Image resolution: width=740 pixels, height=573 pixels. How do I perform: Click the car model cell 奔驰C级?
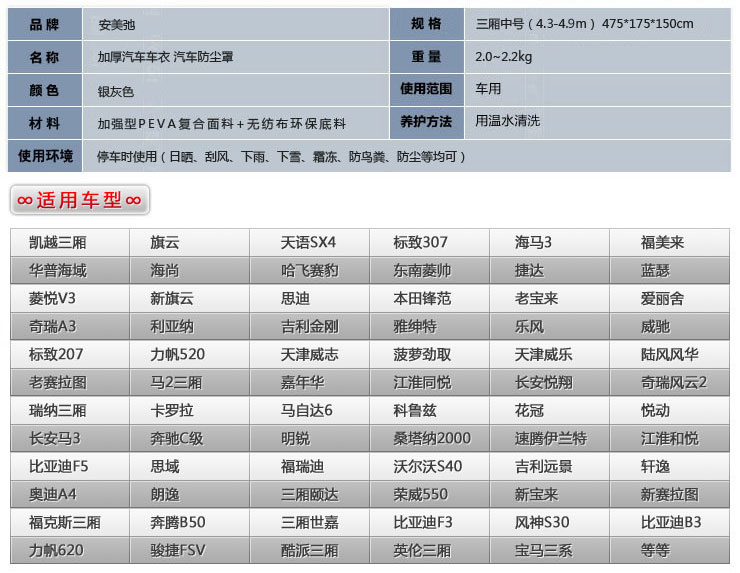(x=190, y=438)
